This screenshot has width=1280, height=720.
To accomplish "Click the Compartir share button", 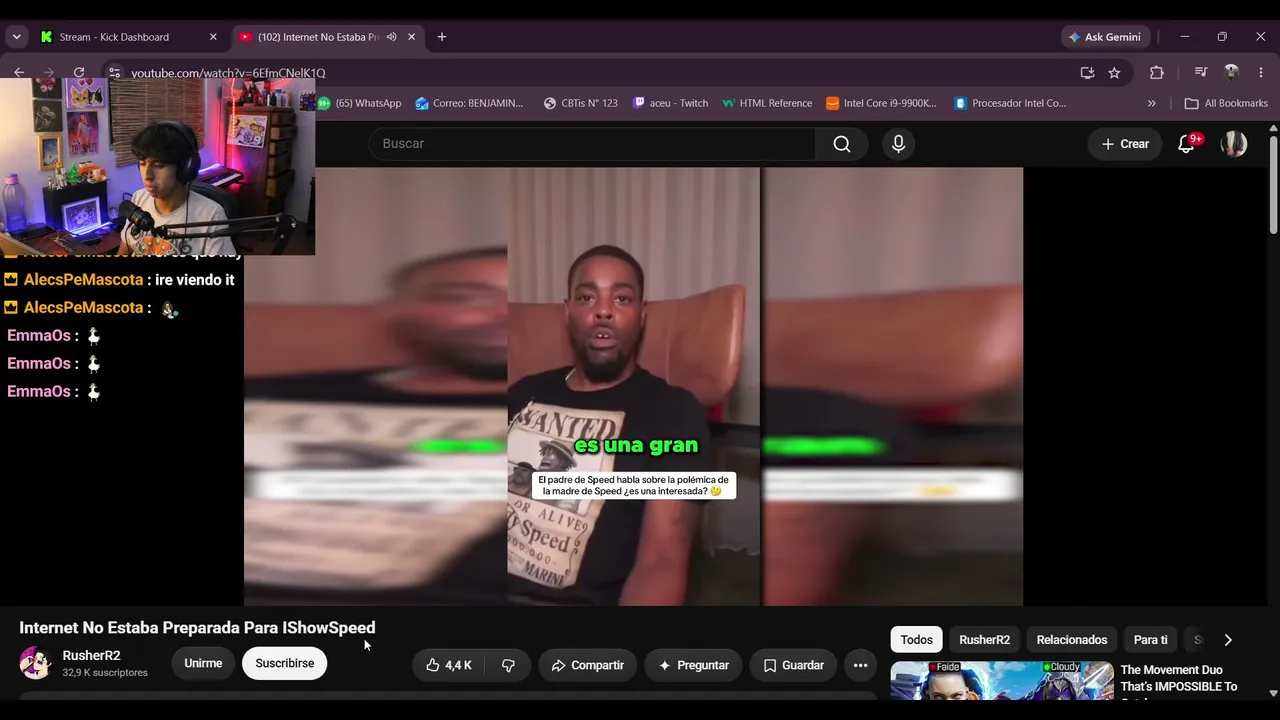I will 587,665.
